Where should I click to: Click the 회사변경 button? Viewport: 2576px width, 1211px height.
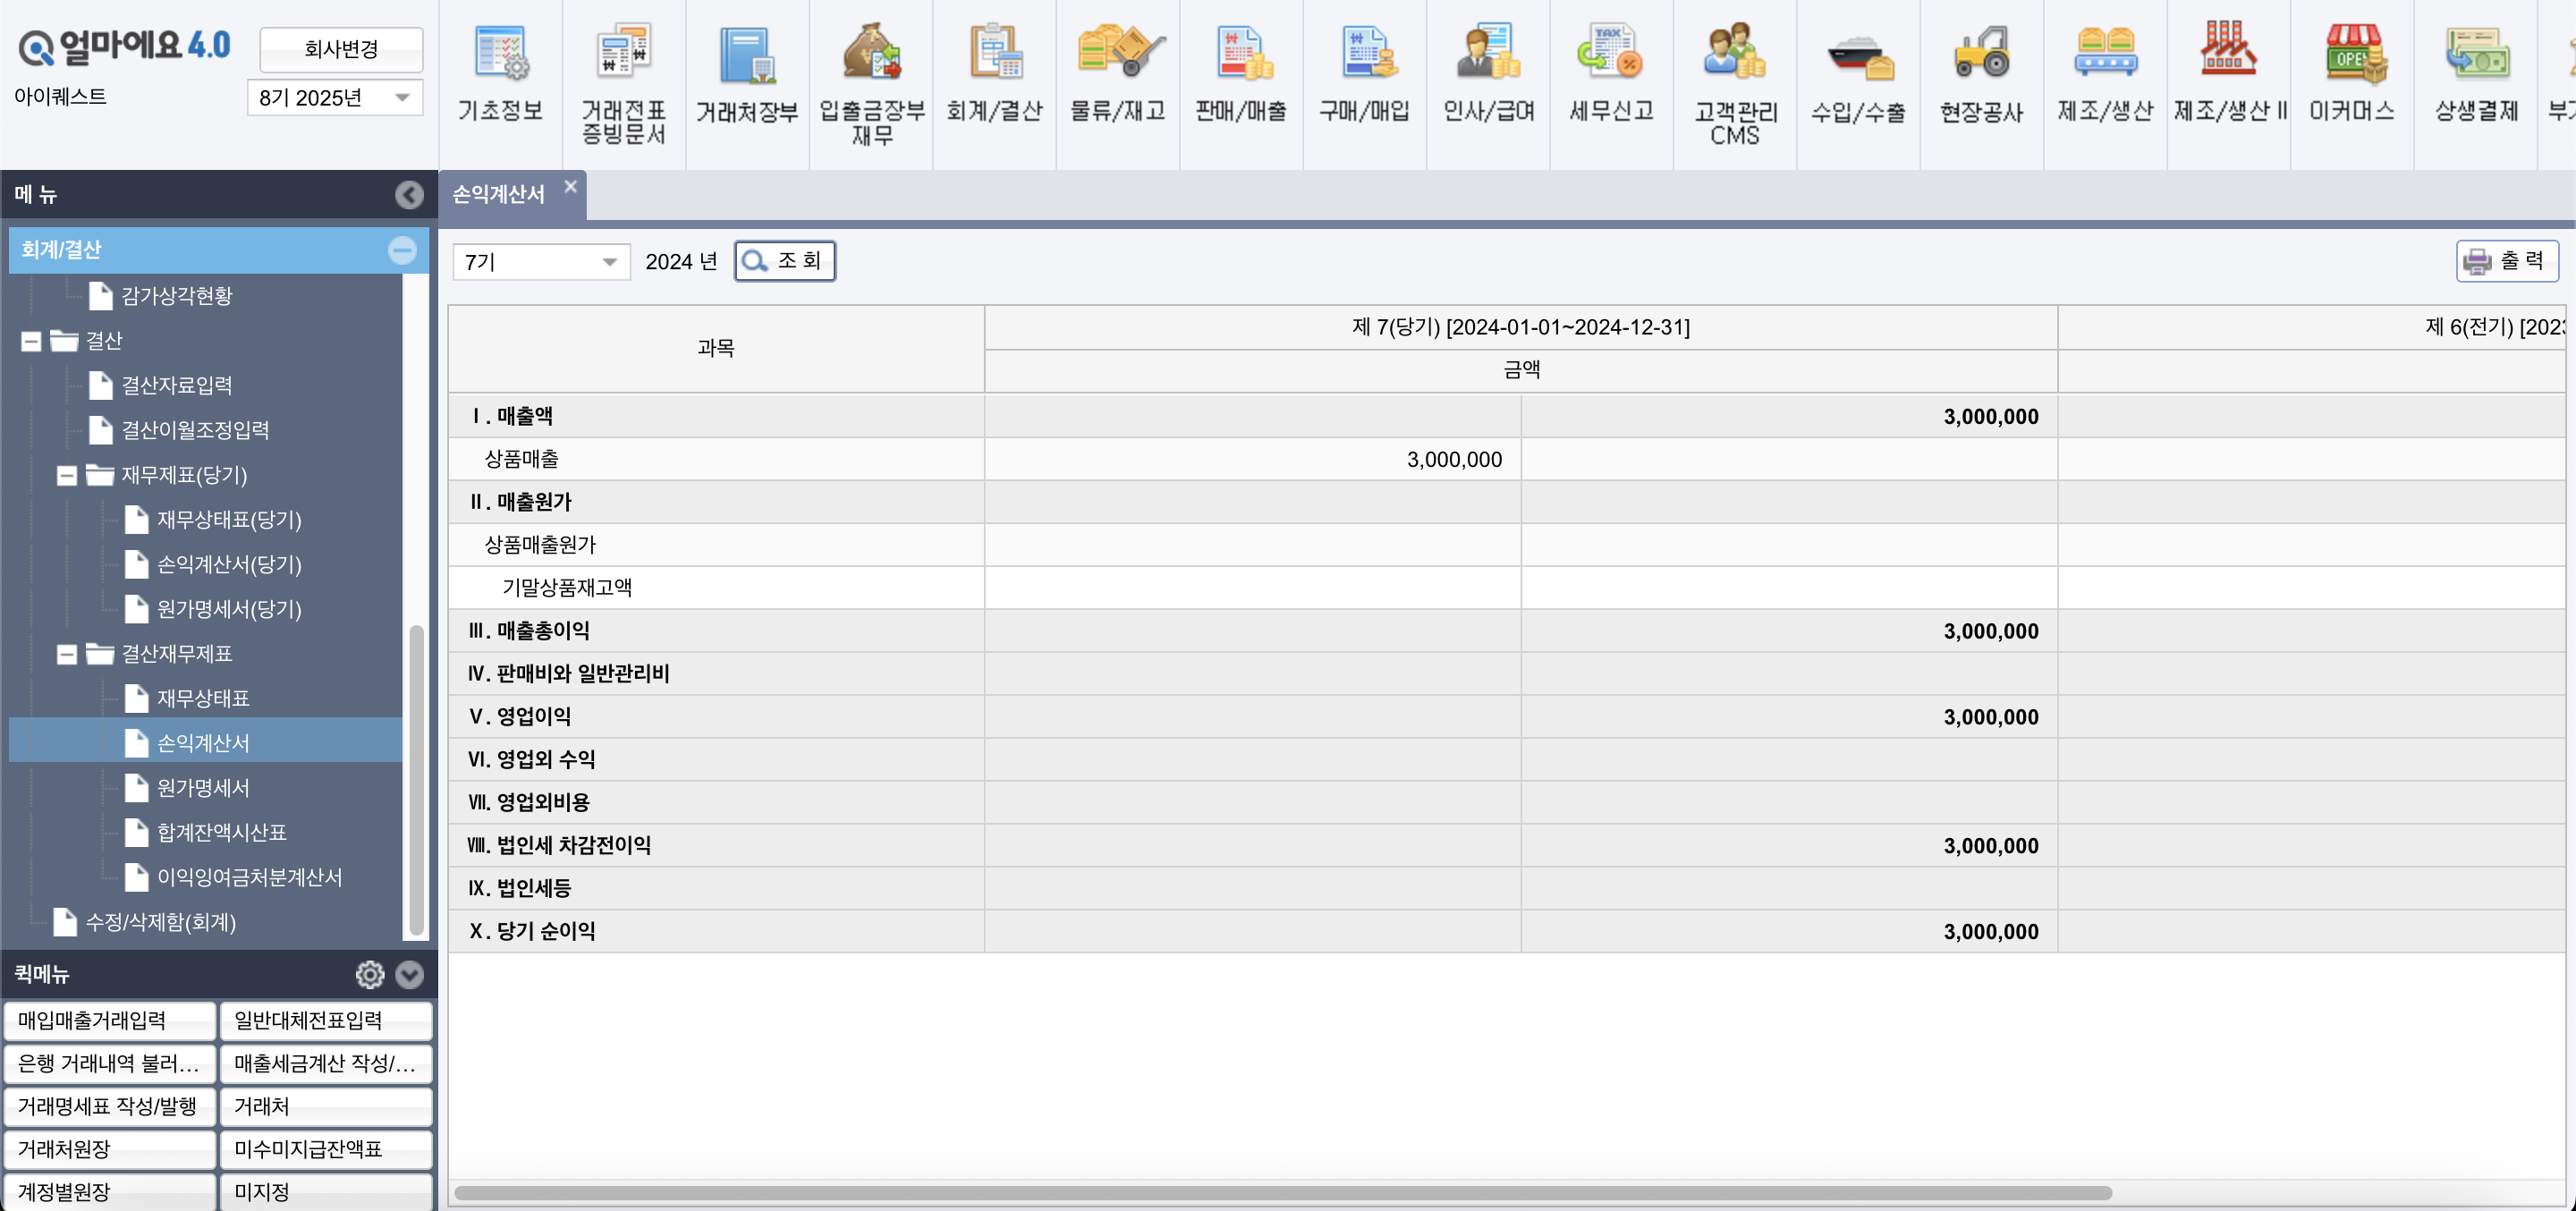(341, 49)
